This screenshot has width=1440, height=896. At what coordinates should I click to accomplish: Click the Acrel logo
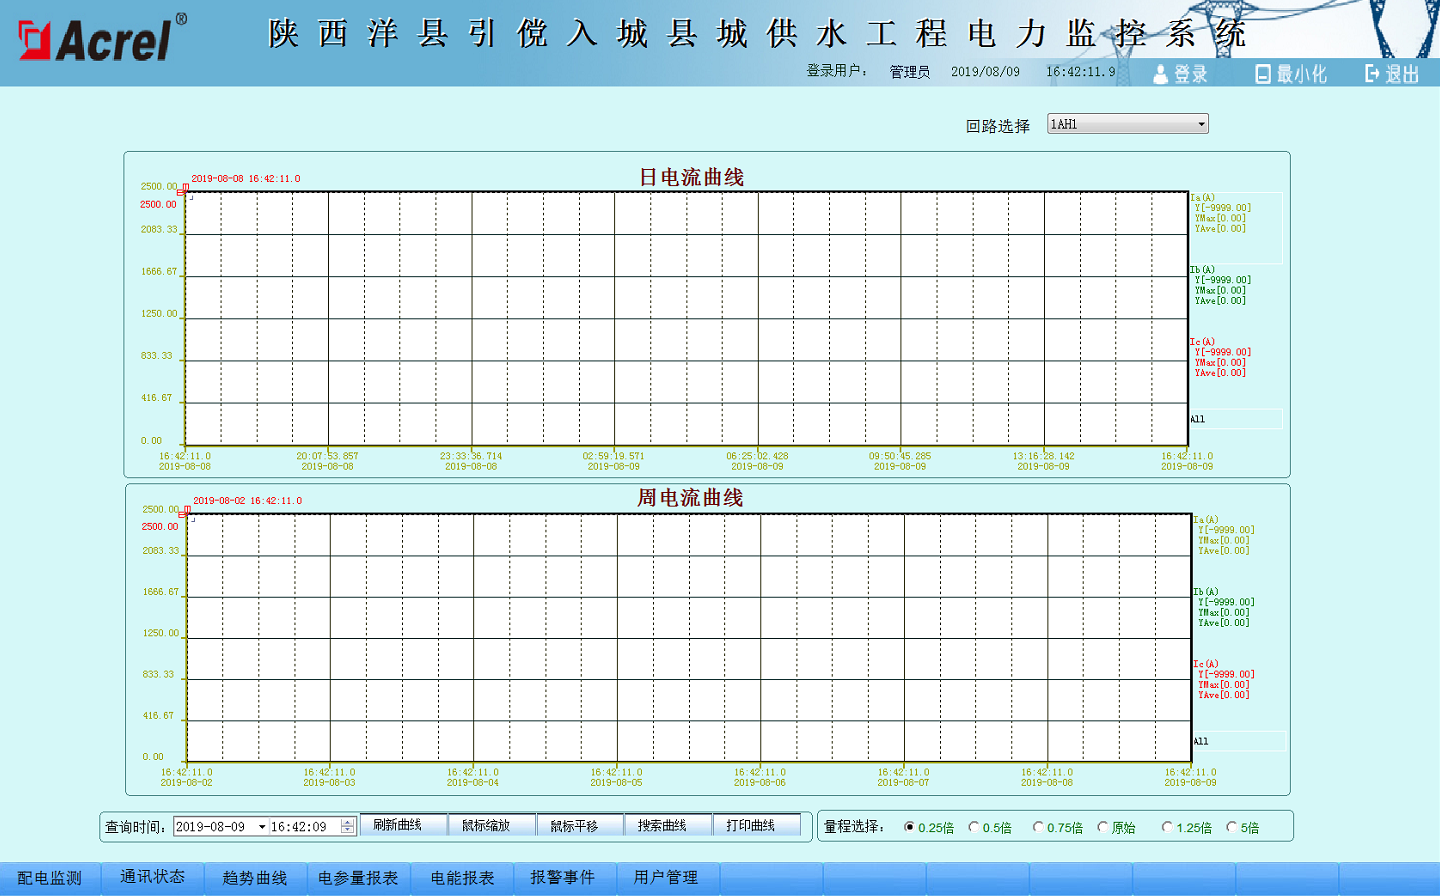[x=102, y=40]
